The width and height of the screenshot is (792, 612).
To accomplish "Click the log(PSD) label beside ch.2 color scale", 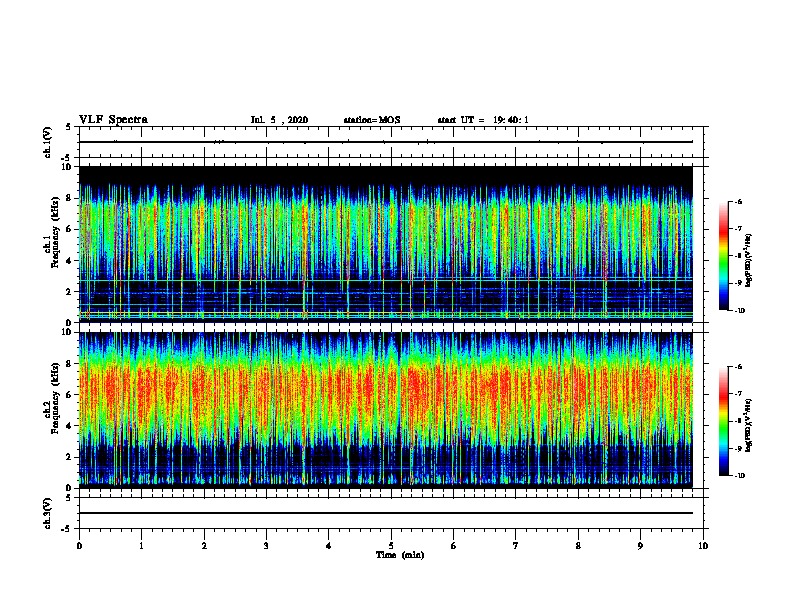I will tap(749, 426).
